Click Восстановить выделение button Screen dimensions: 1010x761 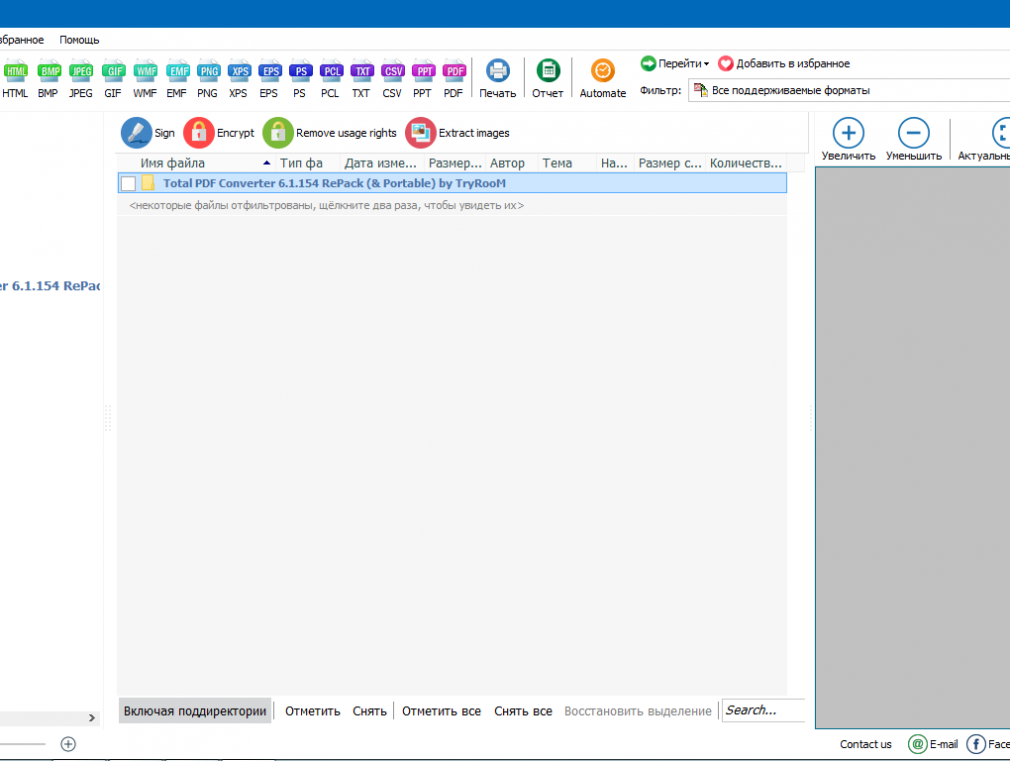click(638, 711)
